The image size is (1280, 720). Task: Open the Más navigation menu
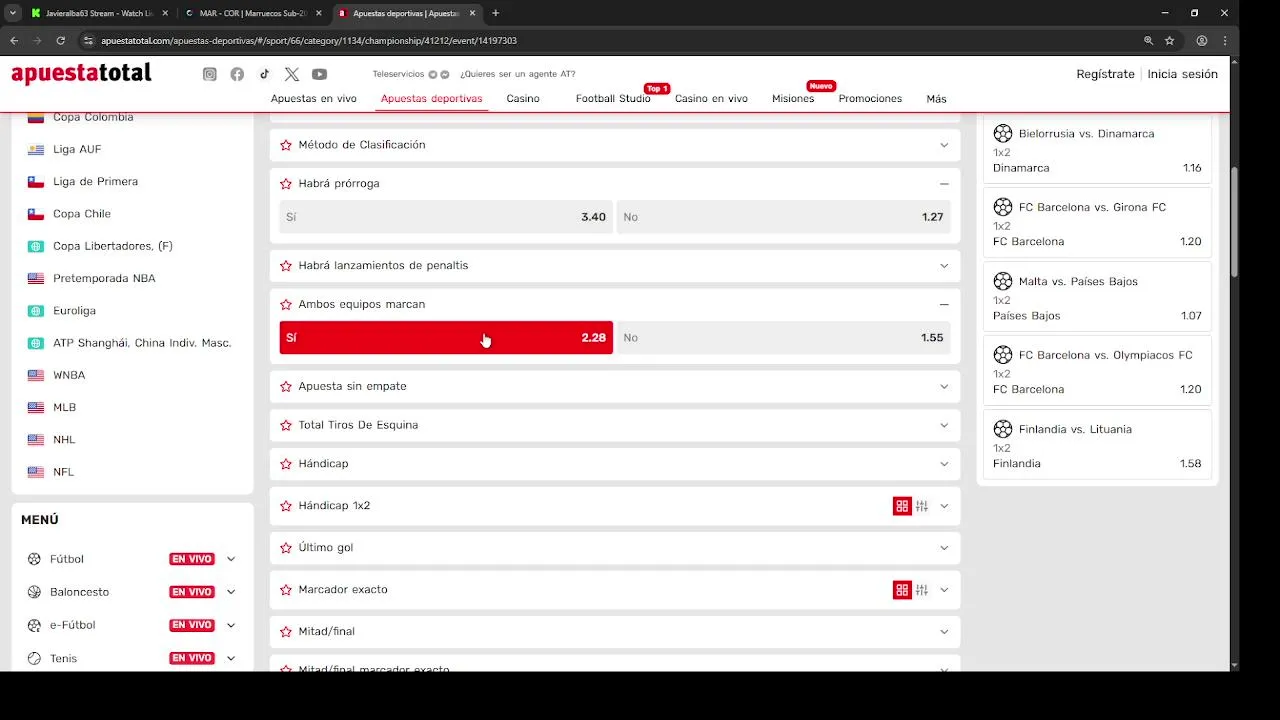(x=936, y=99)
